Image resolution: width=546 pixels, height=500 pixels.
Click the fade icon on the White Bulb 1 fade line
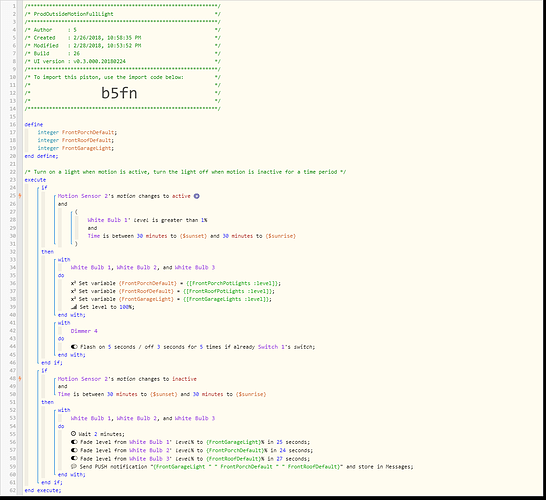coord(74,442)
